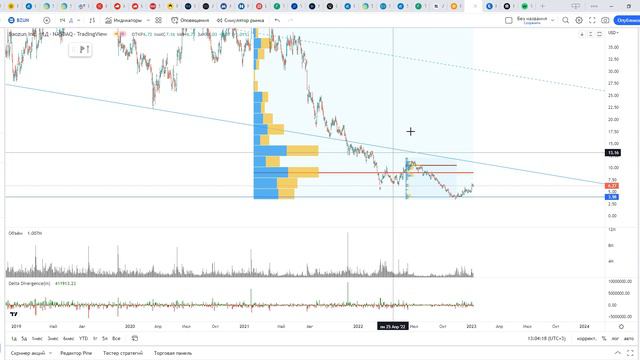640x360 pixels.
Task: Select the 1мес date range
Action: (37, 338)
